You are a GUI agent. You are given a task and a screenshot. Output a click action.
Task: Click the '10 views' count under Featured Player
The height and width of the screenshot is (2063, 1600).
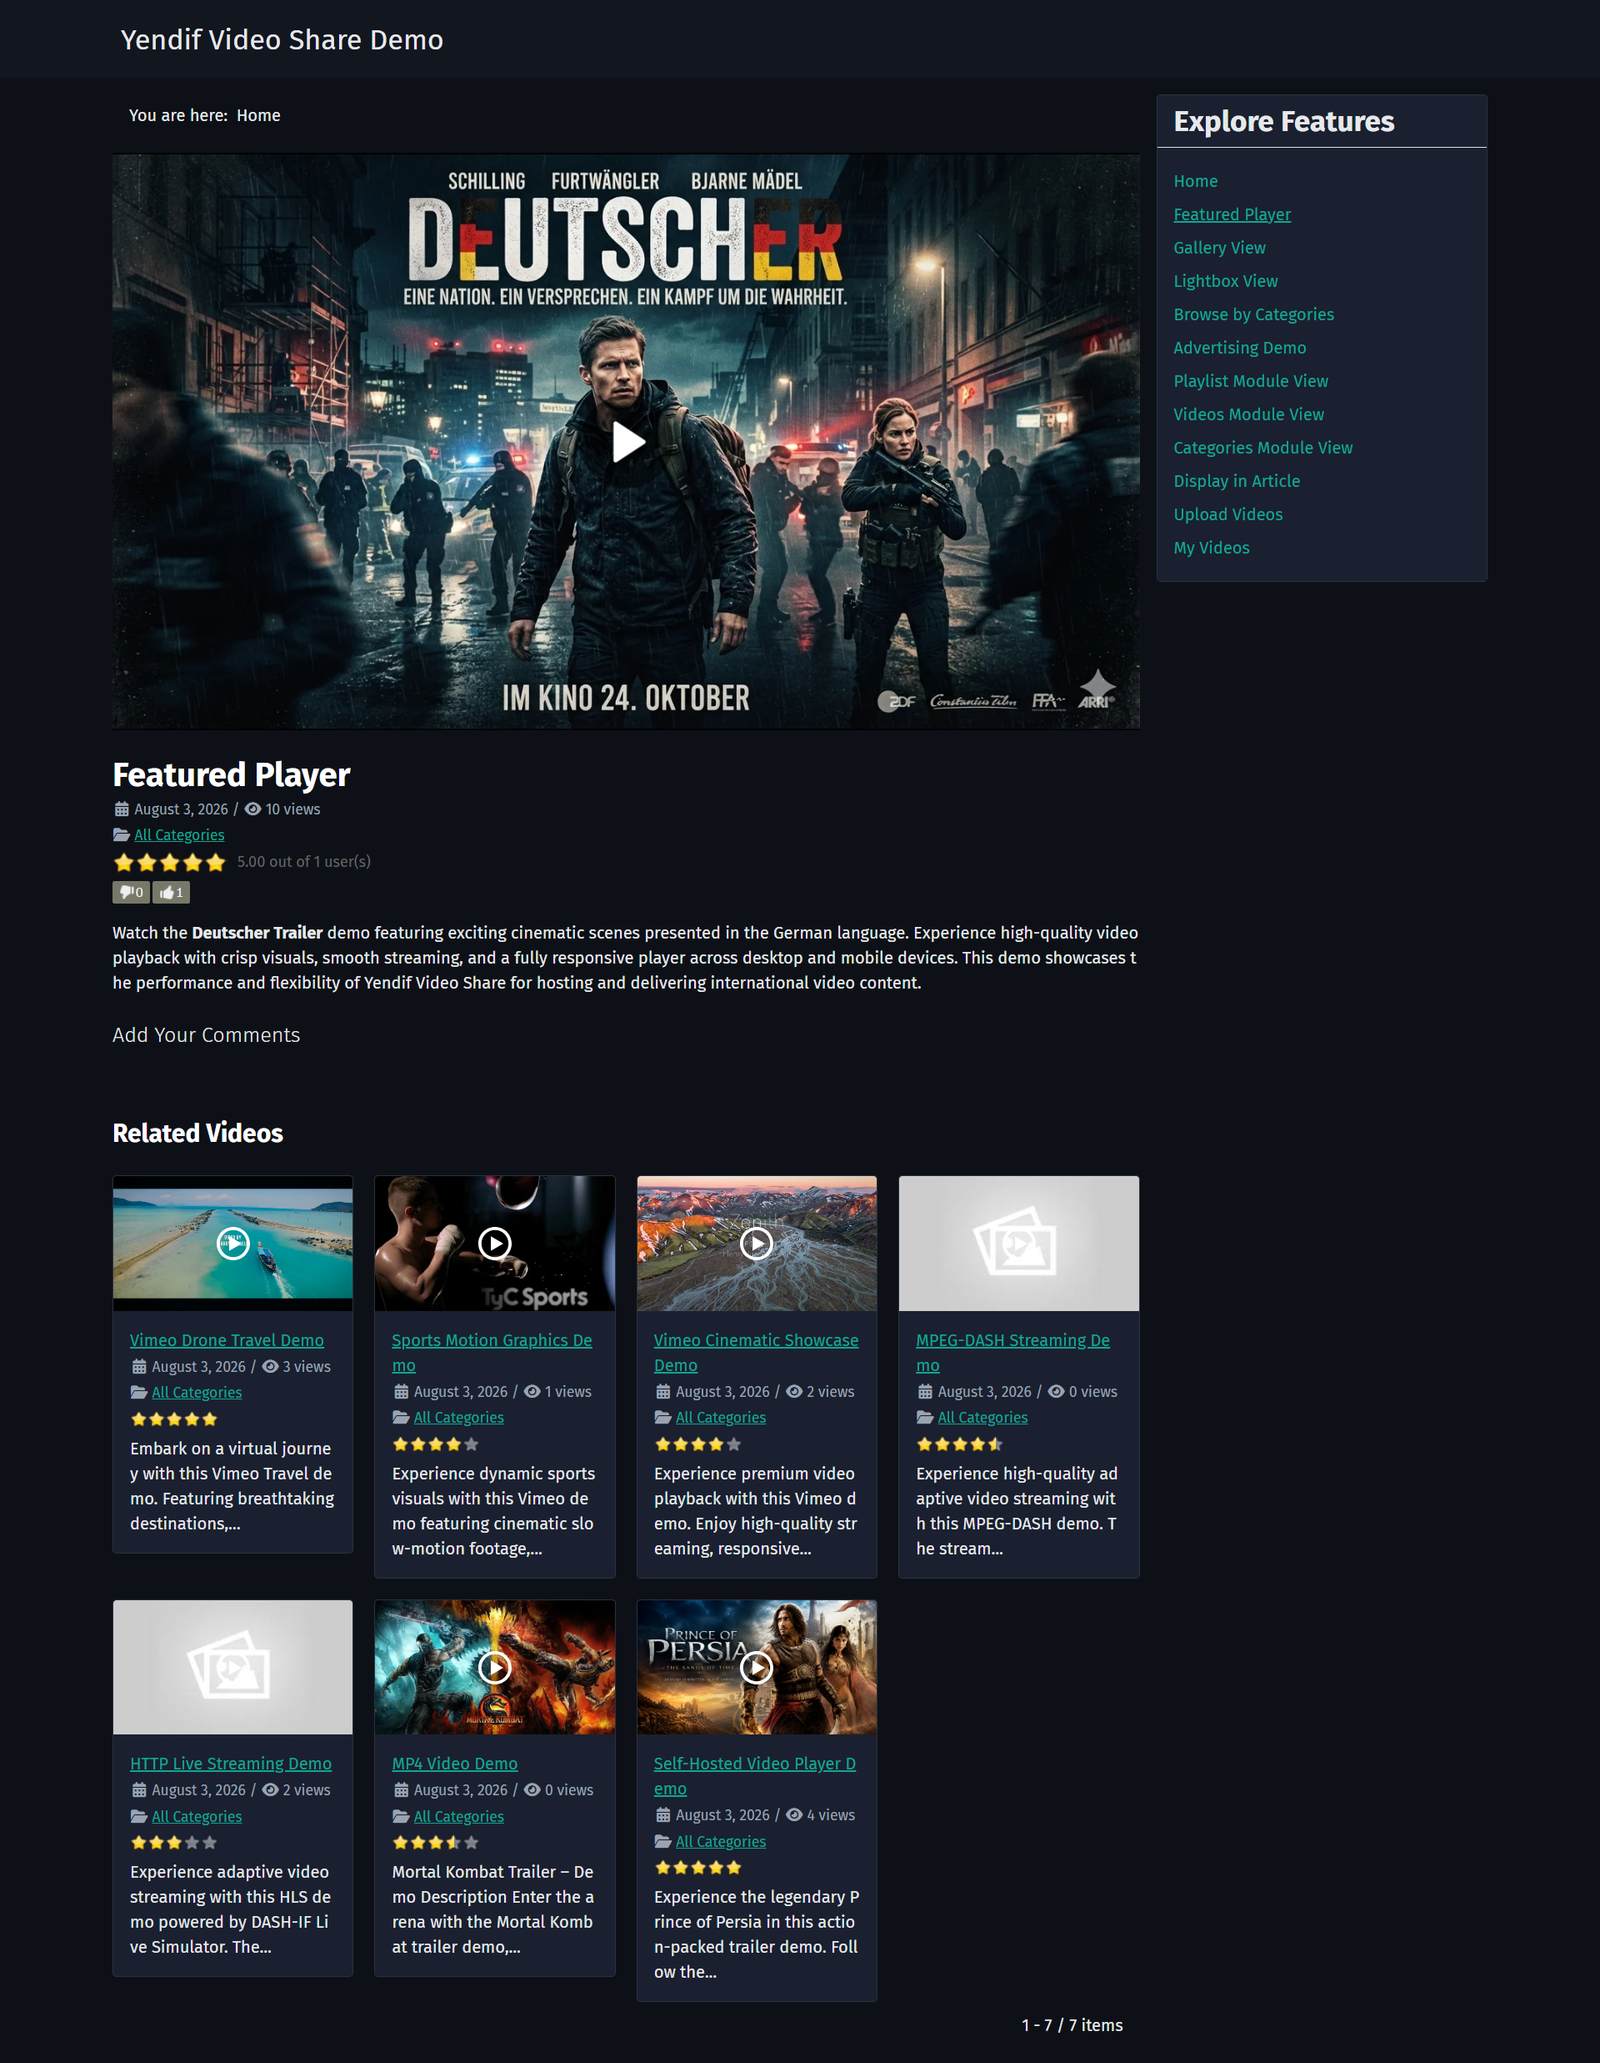point(293,809)
